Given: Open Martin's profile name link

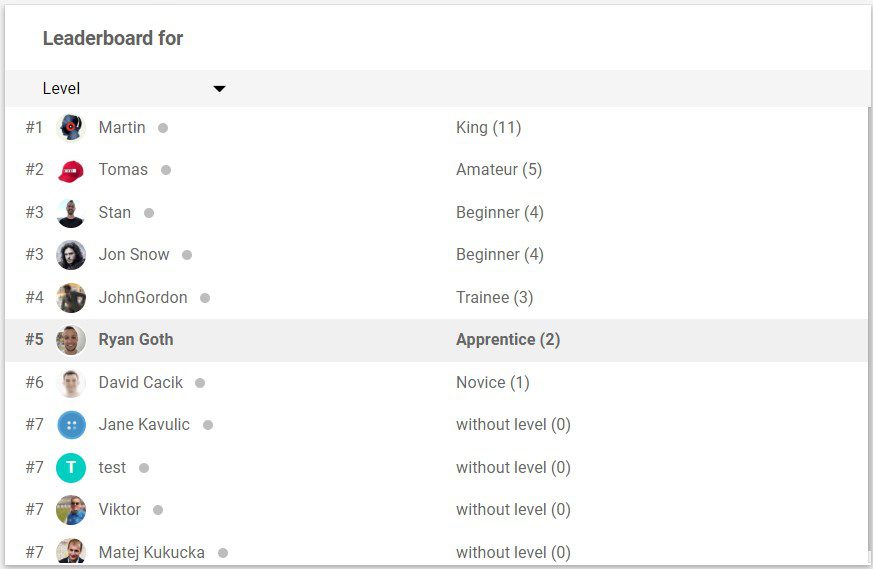Looking at the screenshot, I should (x=122, y=128).
